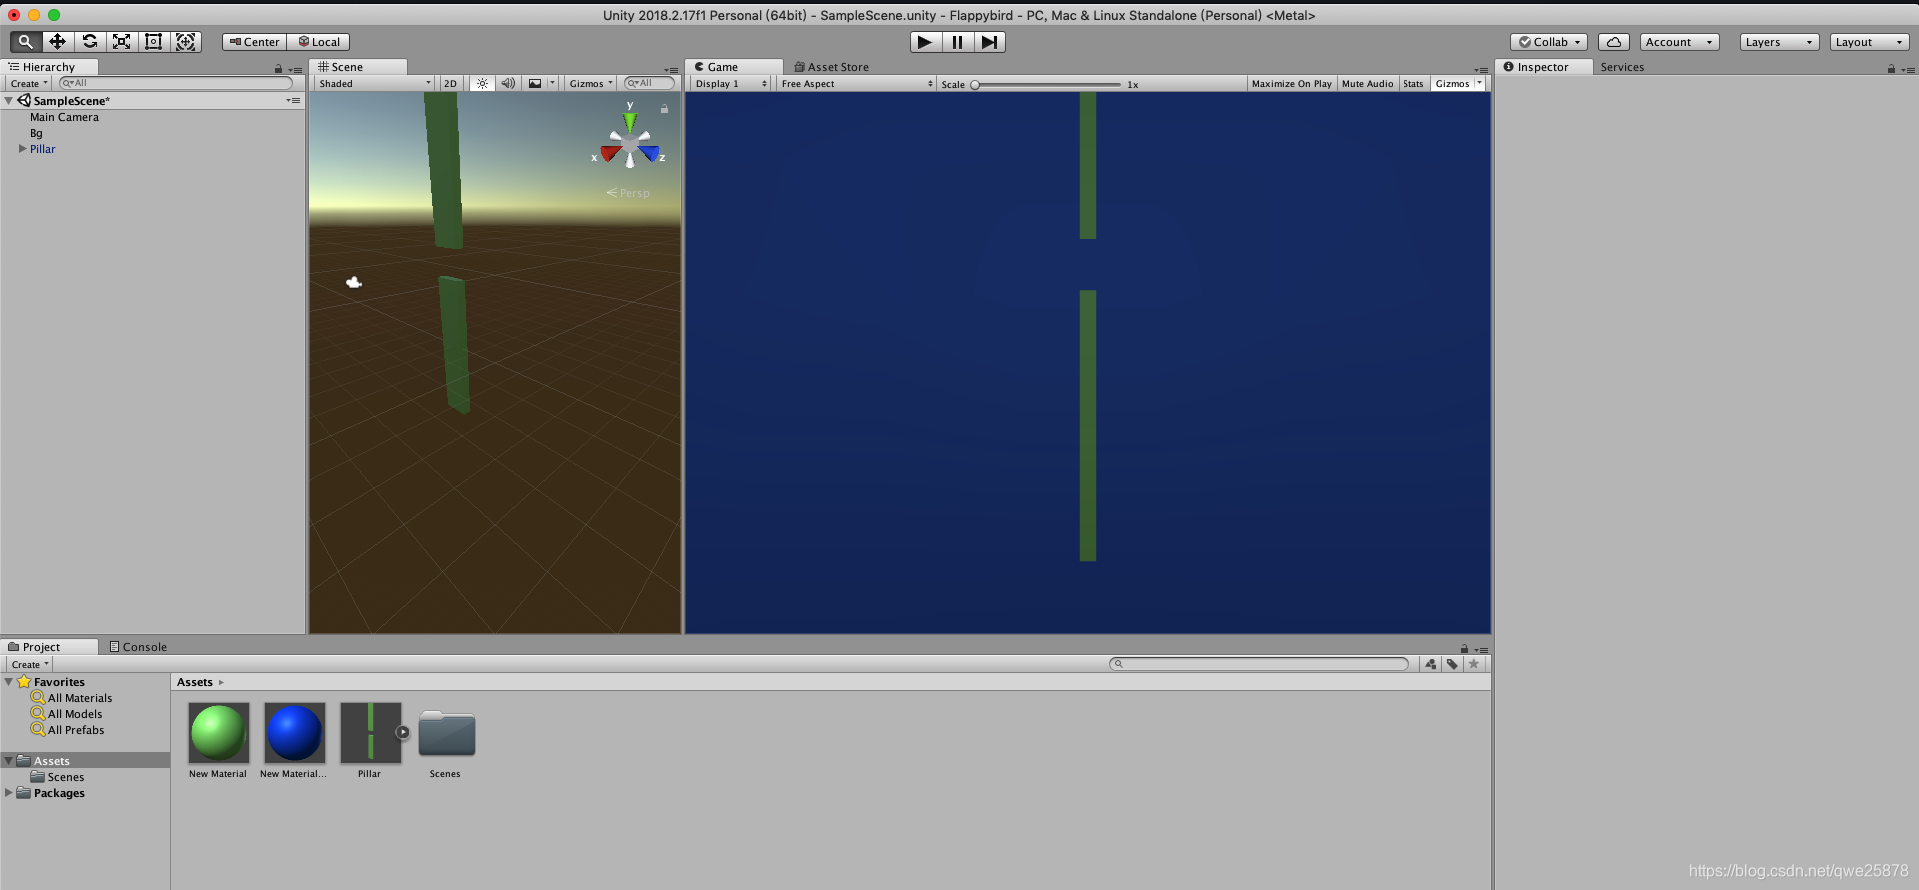
Task: Click Project save search star icon
Action: [1474, 664]
